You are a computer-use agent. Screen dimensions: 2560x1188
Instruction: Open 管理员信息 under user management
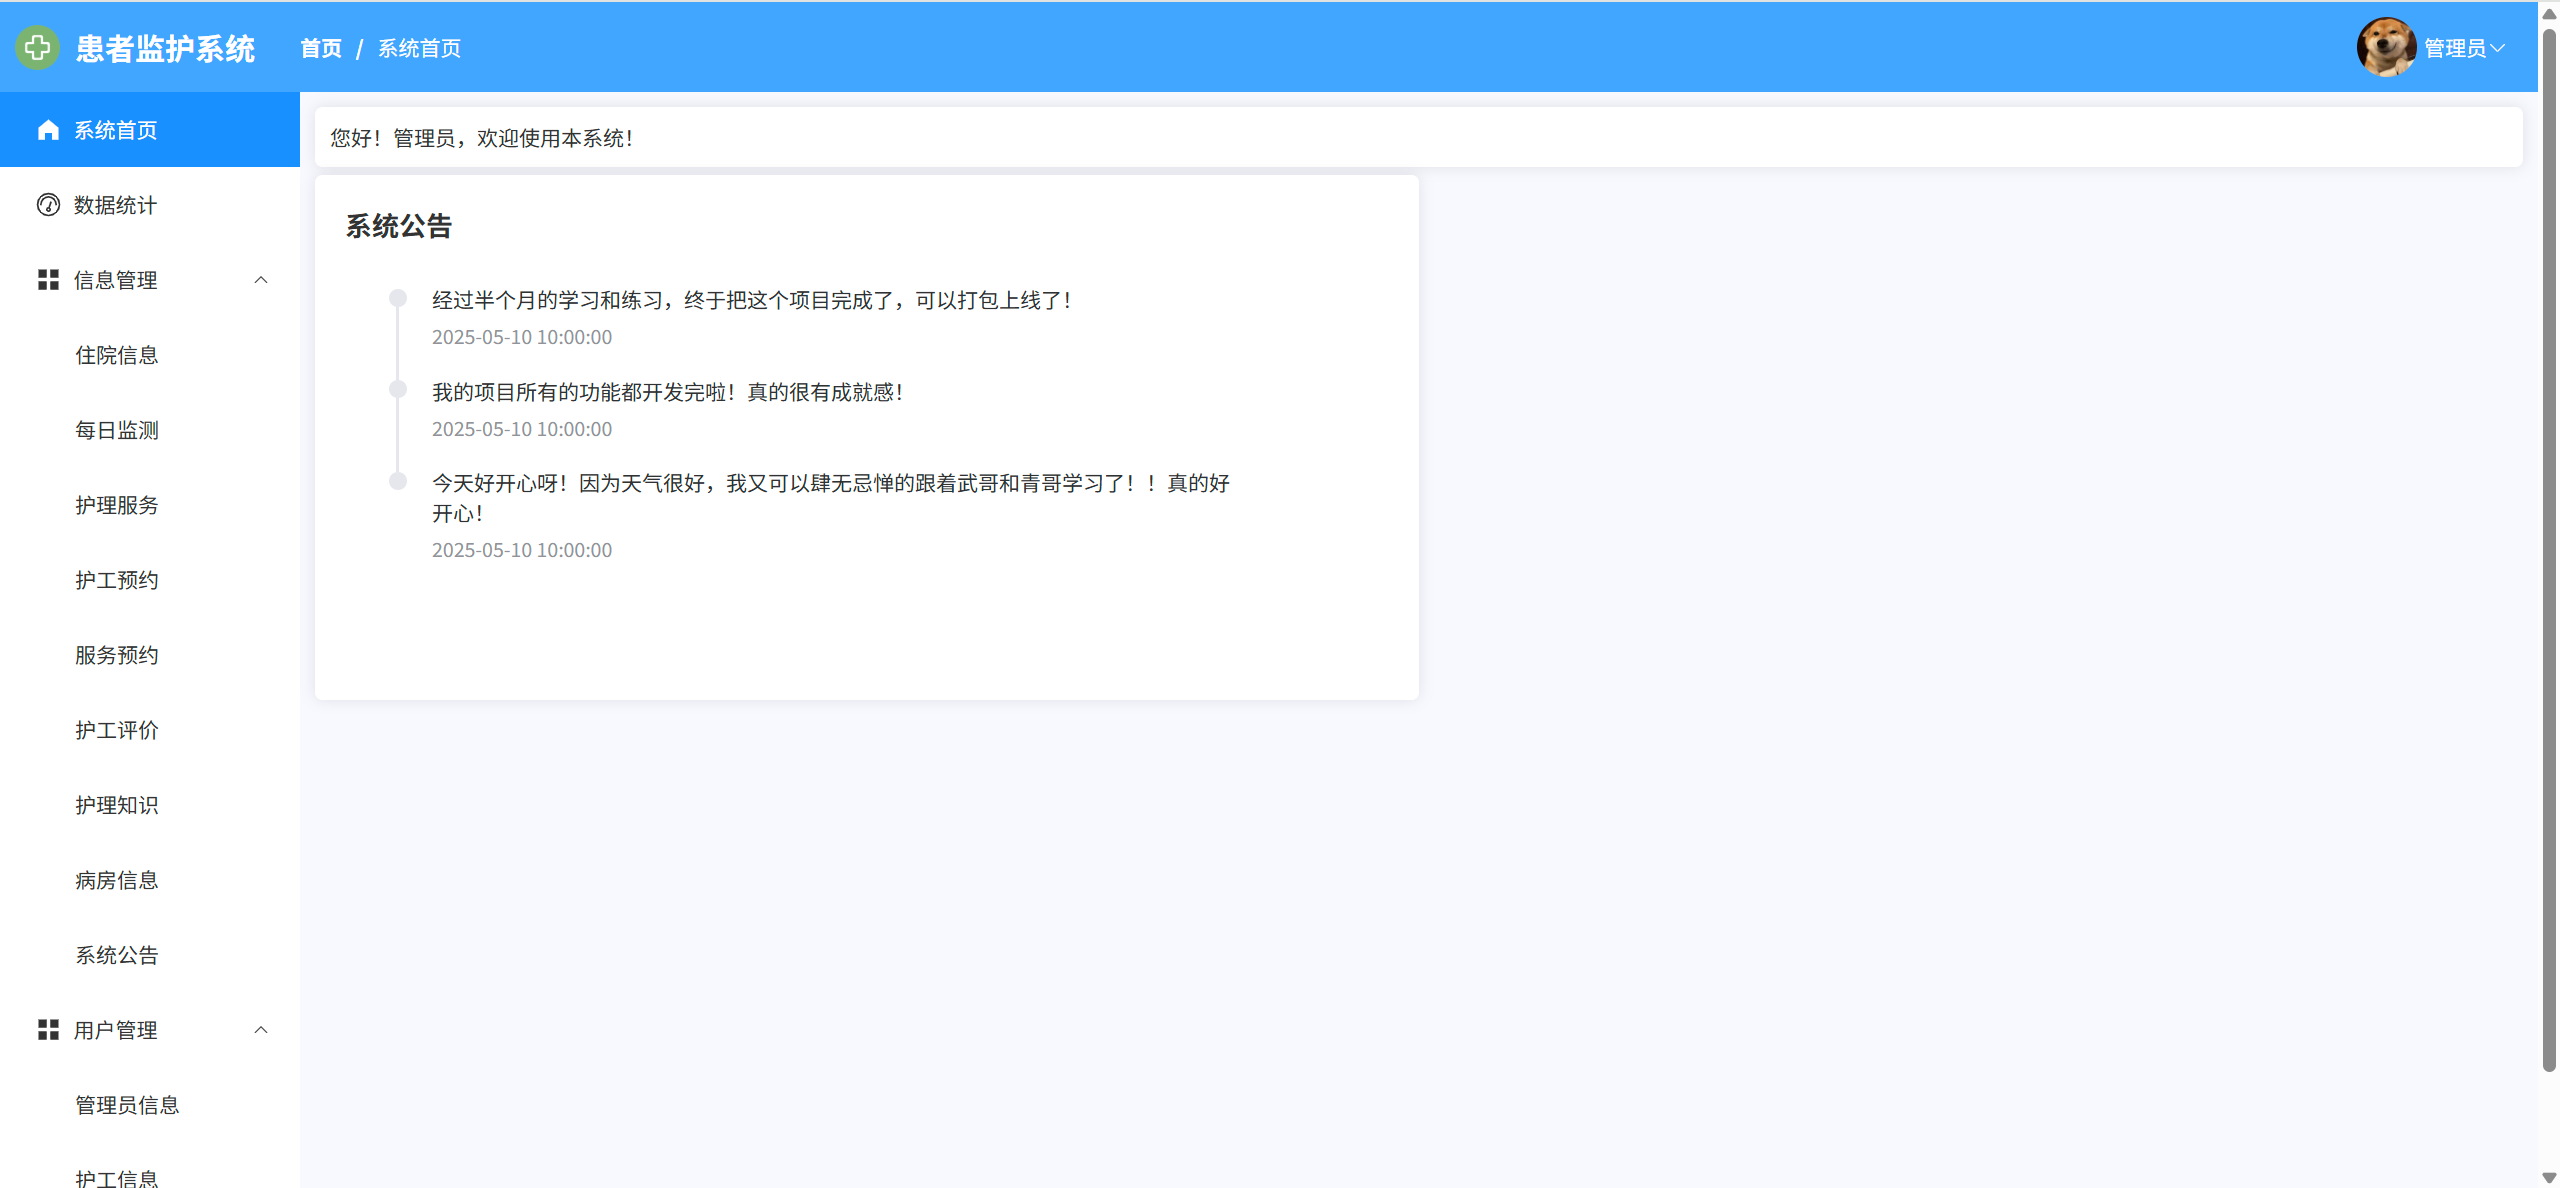127,1105
